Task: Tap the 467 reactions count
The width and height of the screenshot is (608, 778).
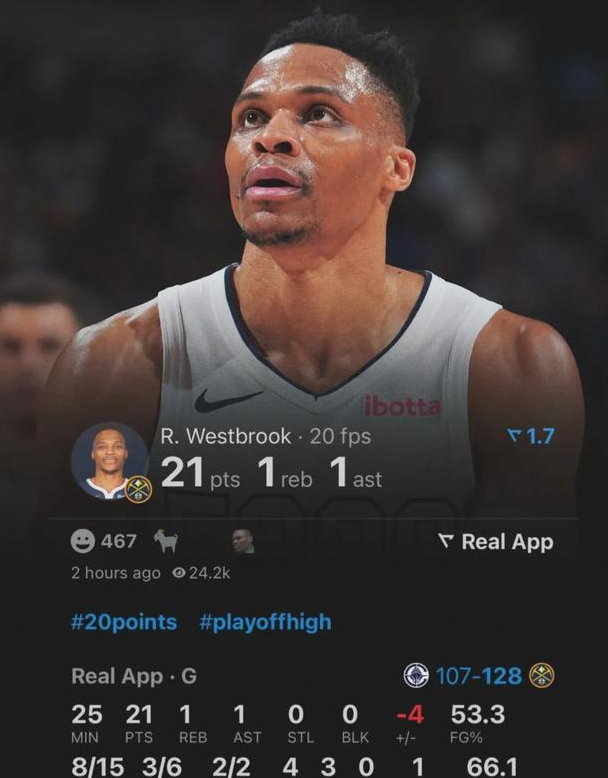Action: pyautogui.click(x=119, y=541)
